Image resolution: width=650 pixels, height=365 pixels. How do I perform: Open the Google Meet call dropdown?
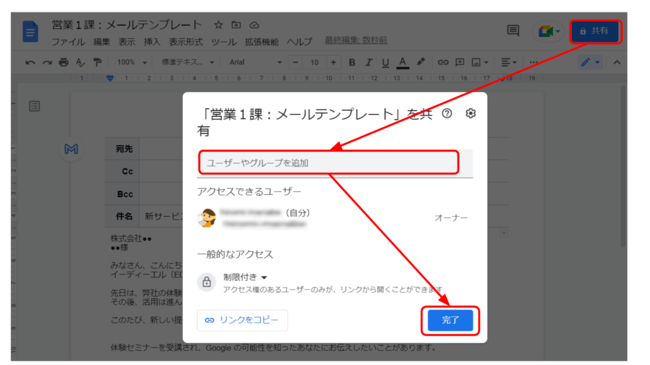click(x=548, y=31)
